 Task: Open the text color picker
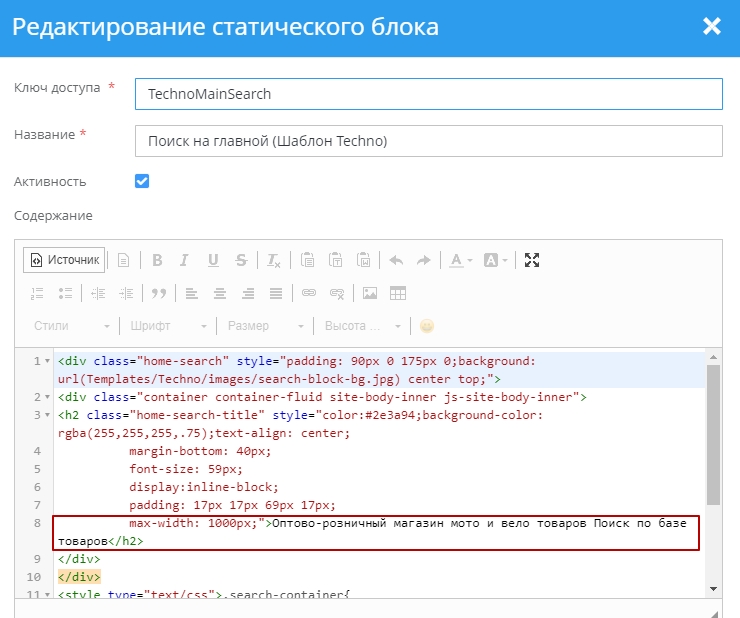pyautogui.click(x=460, y=260)
